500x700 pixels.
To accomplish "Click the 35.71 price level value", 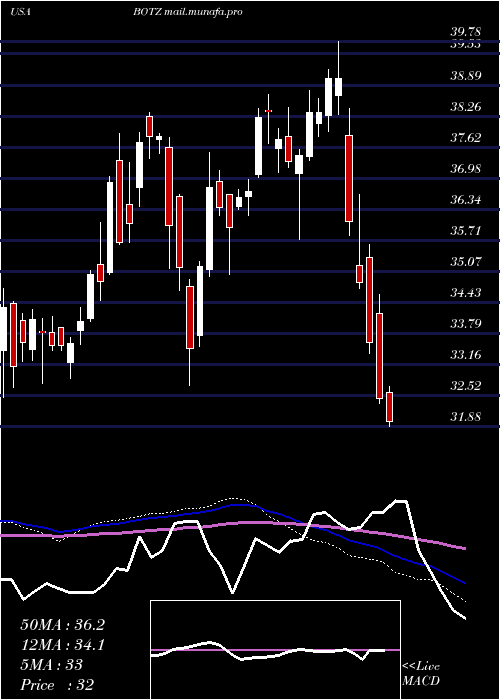I will pyautogui.click(x=466, y=231).
